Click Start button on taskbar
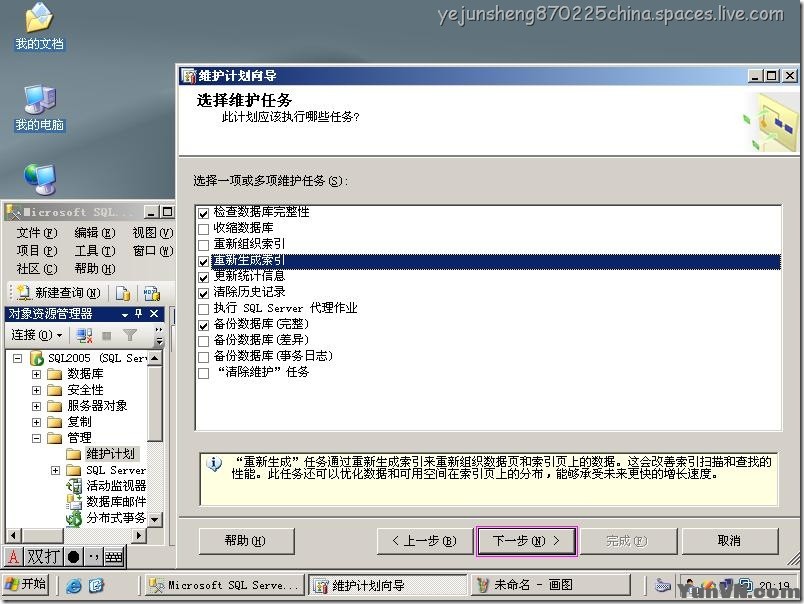The height and width of the screenshot is (604, 804). 26,585
